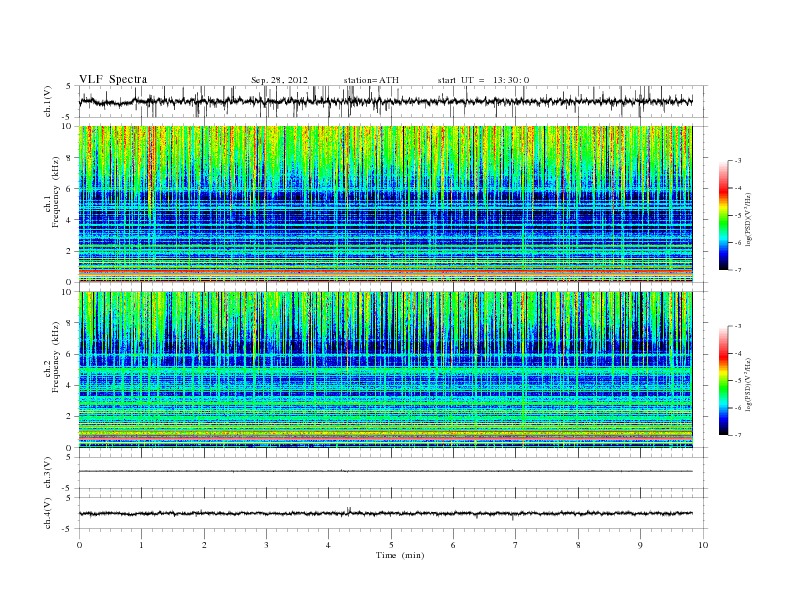This screenshot has height=612, width=792.
Task: Click the time axis tick label '9'
Action: 640,545
